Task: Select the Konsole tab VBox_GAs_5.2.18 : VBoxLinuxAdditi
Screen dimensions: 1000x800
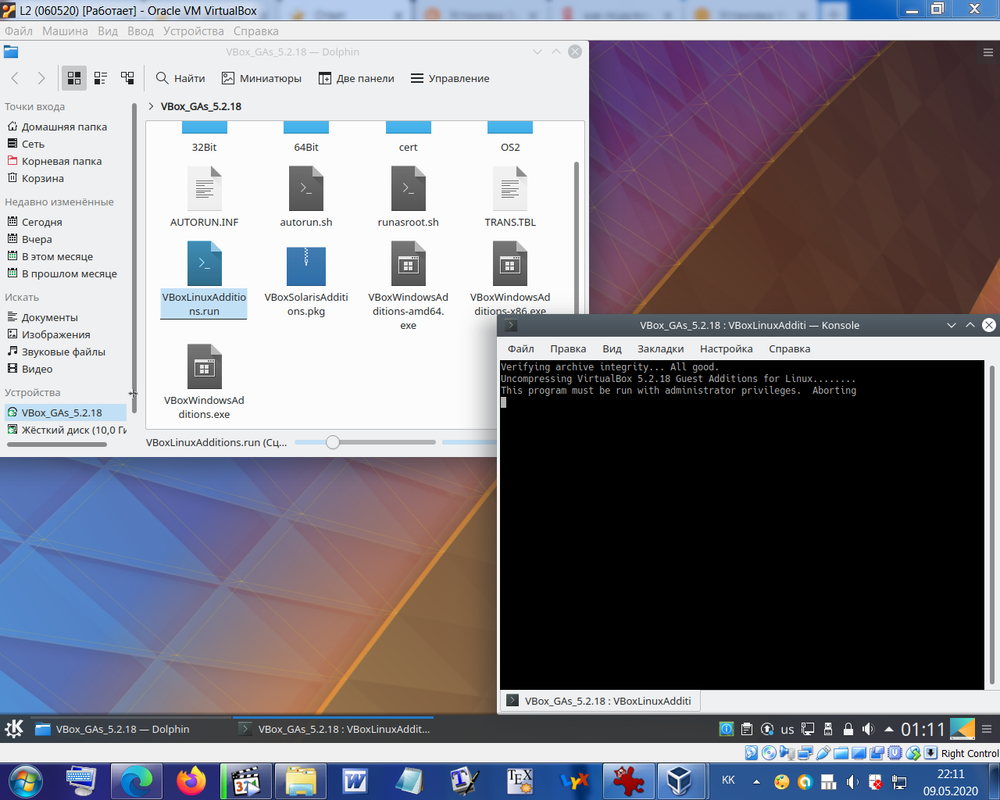Action: click(599, 700)
